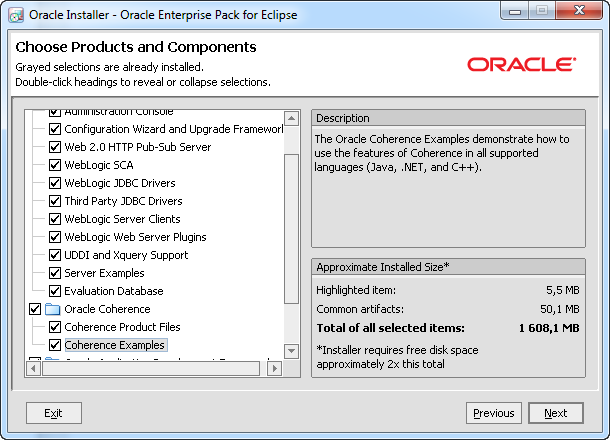Select the Oracle Coherence folder icon
610x440 pixels.
[53, 309]
